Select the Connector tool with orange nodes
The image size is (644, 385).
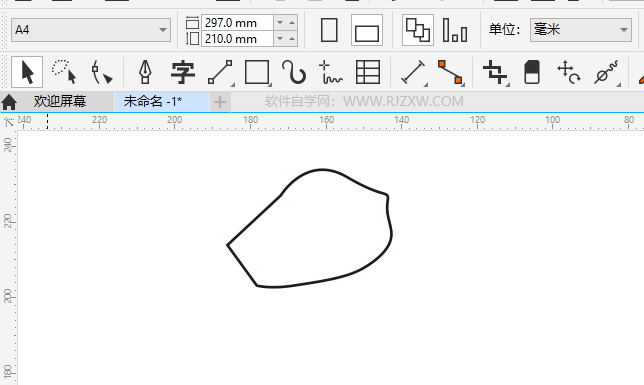451,72
